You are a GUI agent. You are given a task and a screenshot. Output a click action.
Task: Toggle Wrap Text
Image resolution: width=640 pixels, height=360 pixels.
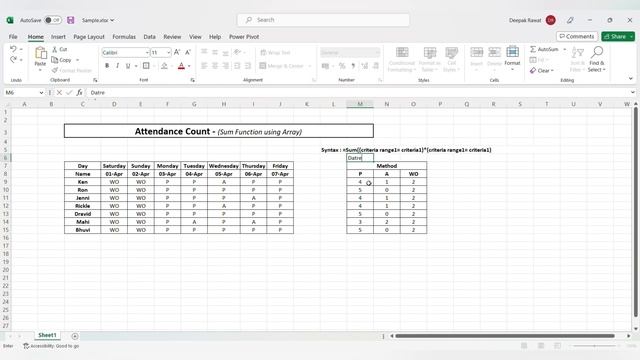pos(275,53)
